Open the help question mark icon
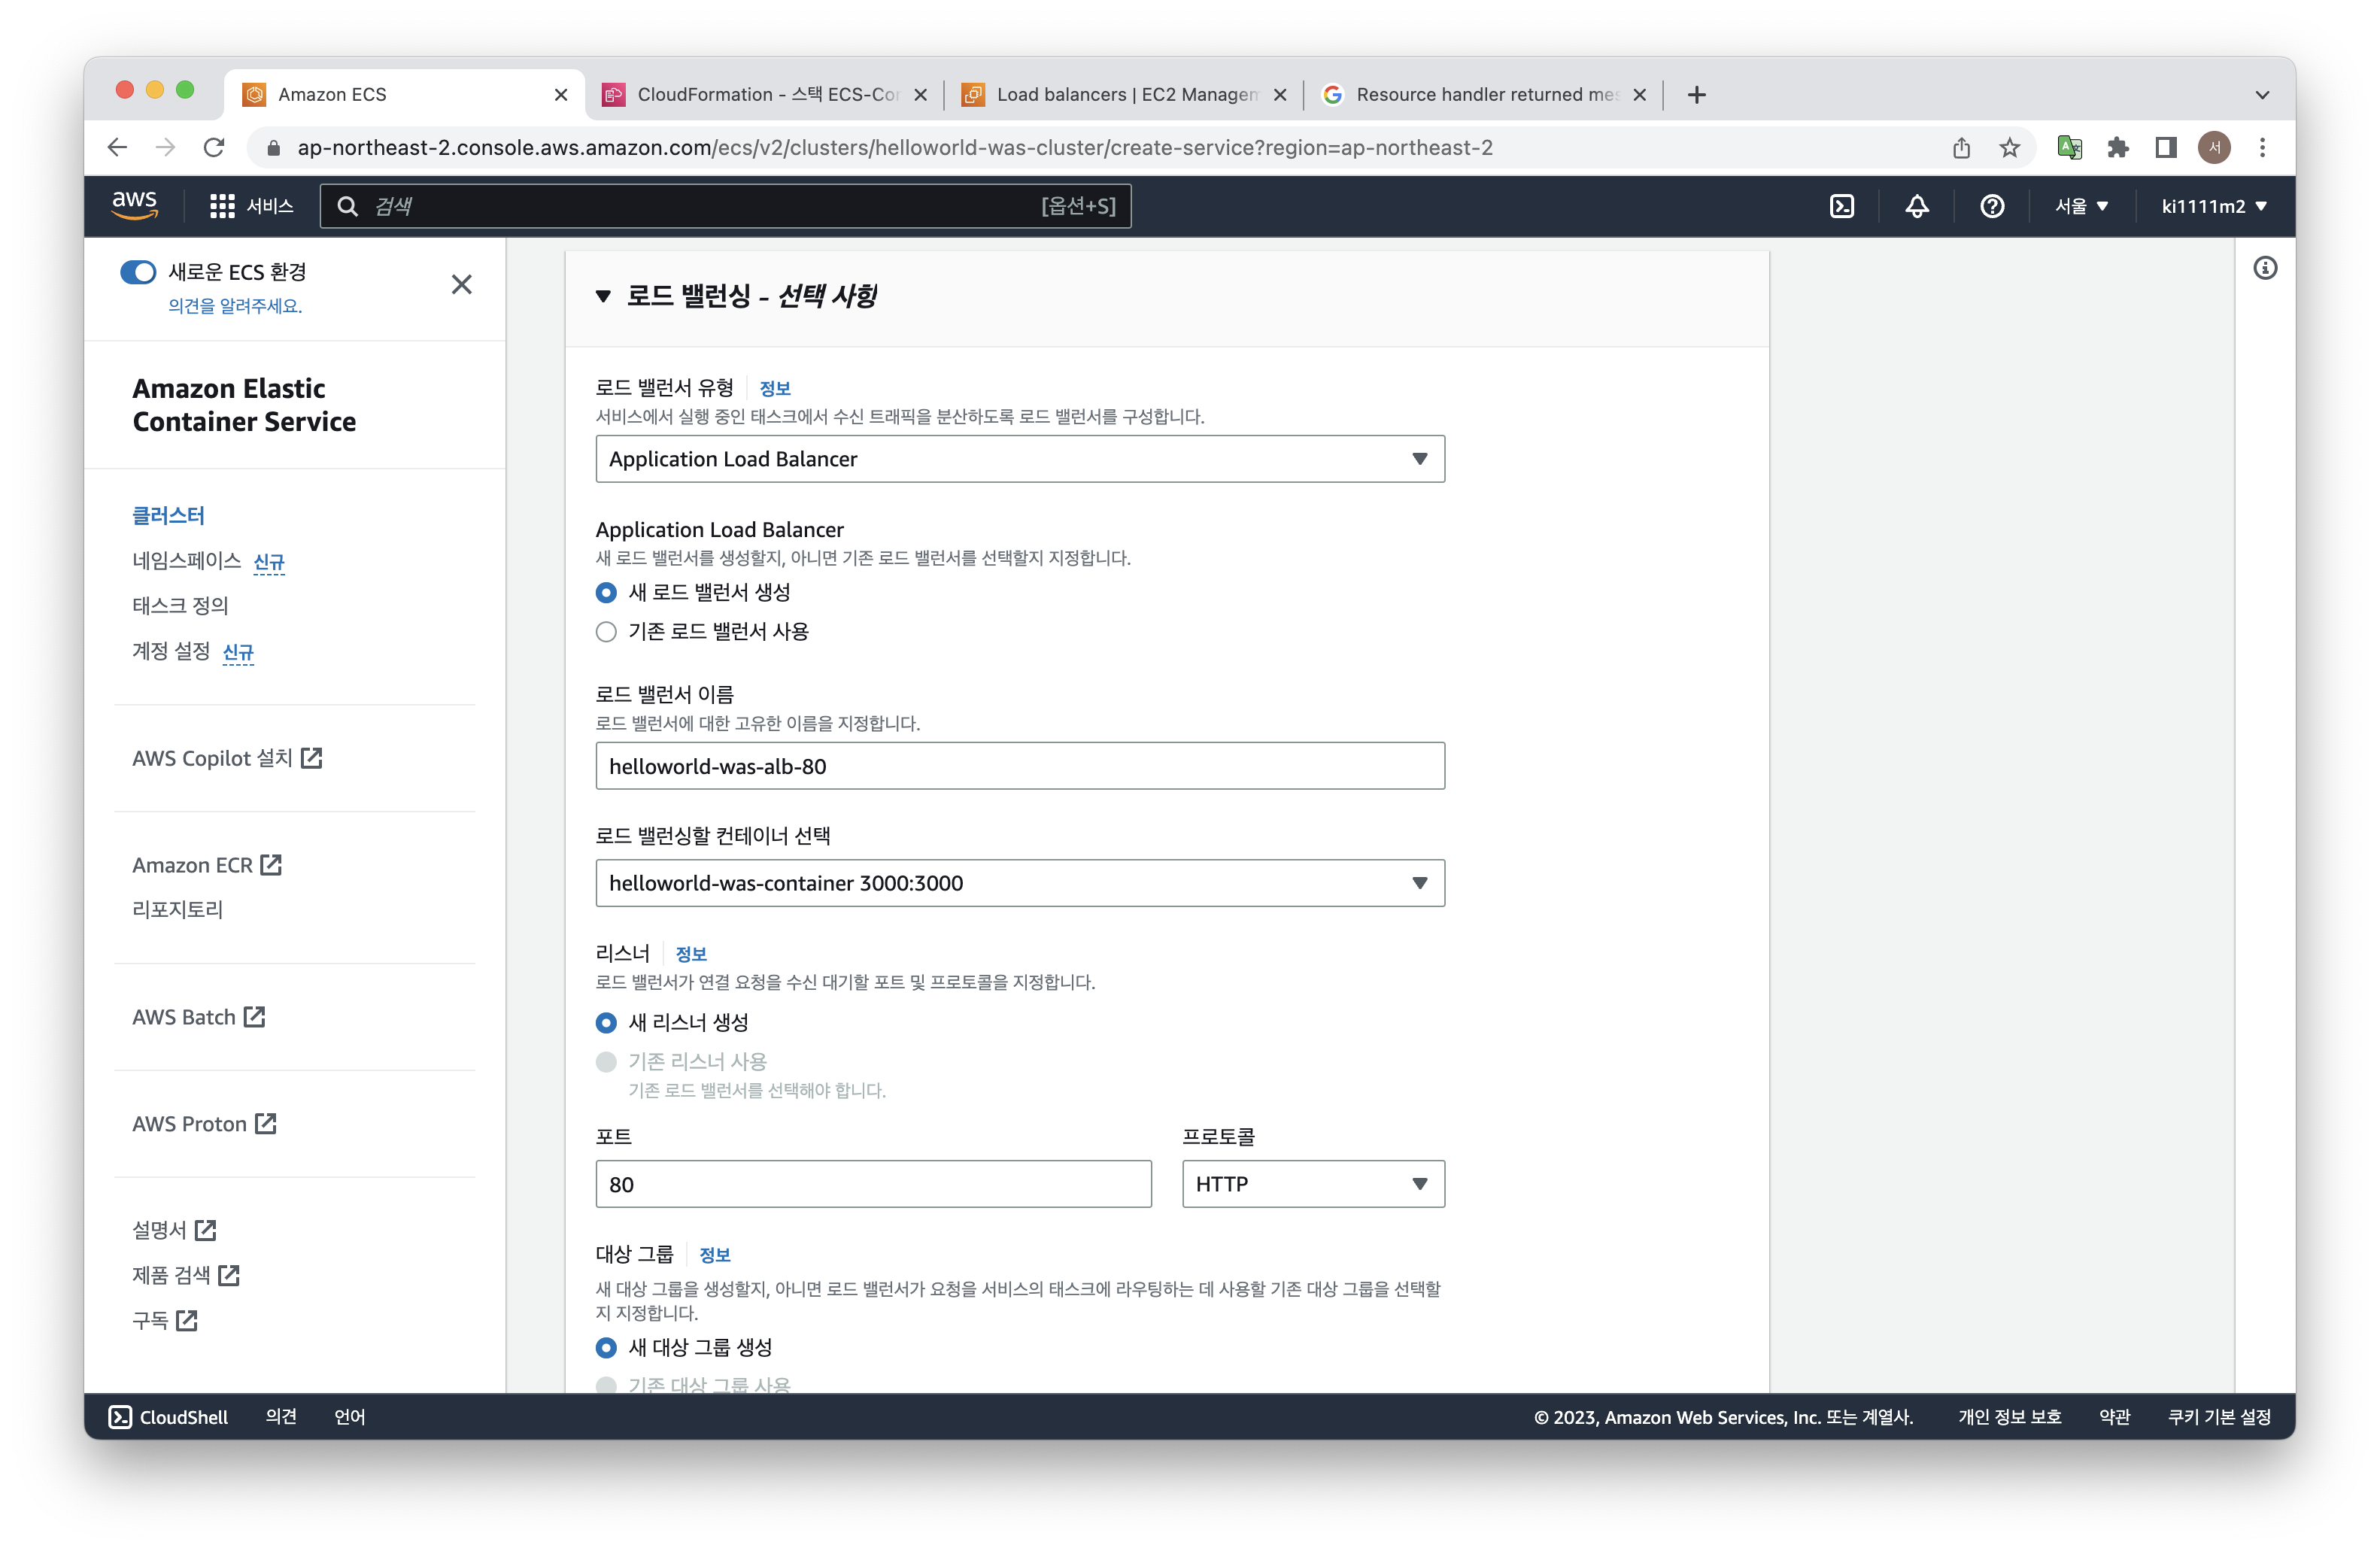Image resolution: width=2380 pixels, height=1551 pixels. [1991, 206]
